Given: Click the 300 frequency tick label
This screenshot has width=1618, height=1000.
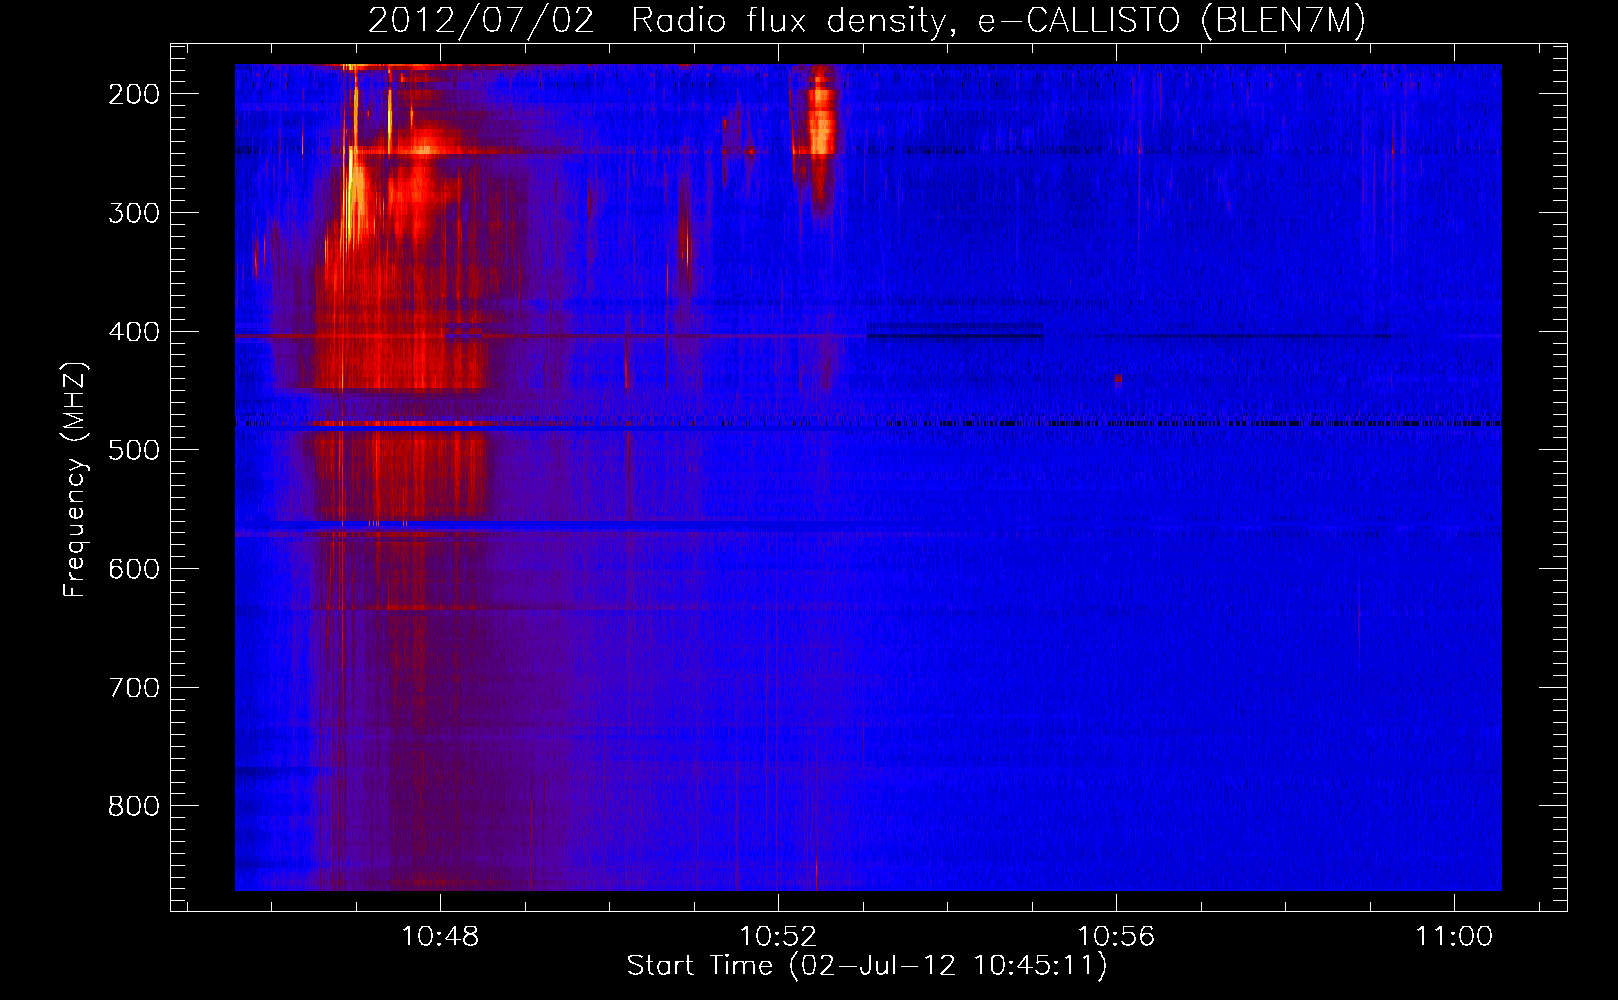Looking at the screenshot, I should [134, 213].
